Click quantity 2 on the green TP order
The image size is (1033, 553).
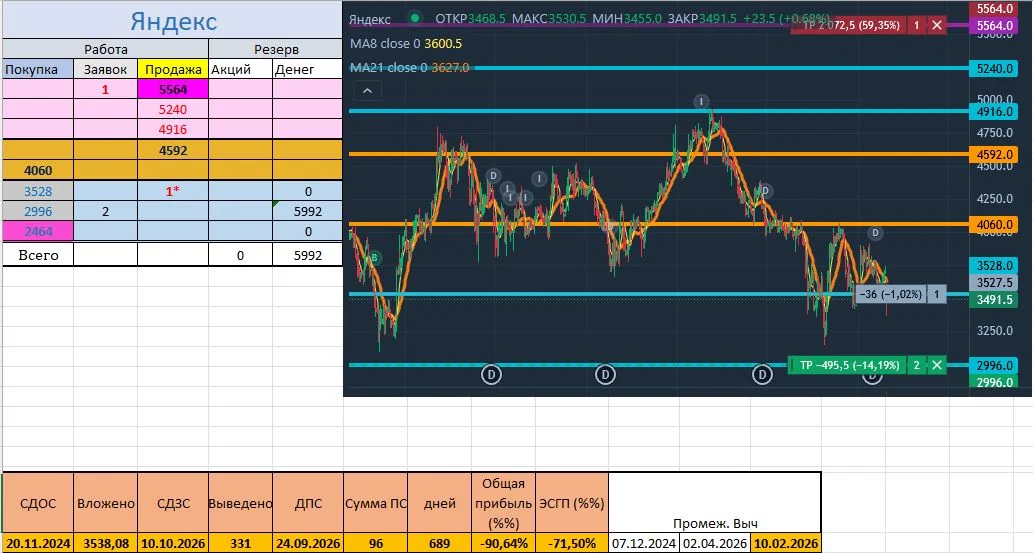coord(916,364)
